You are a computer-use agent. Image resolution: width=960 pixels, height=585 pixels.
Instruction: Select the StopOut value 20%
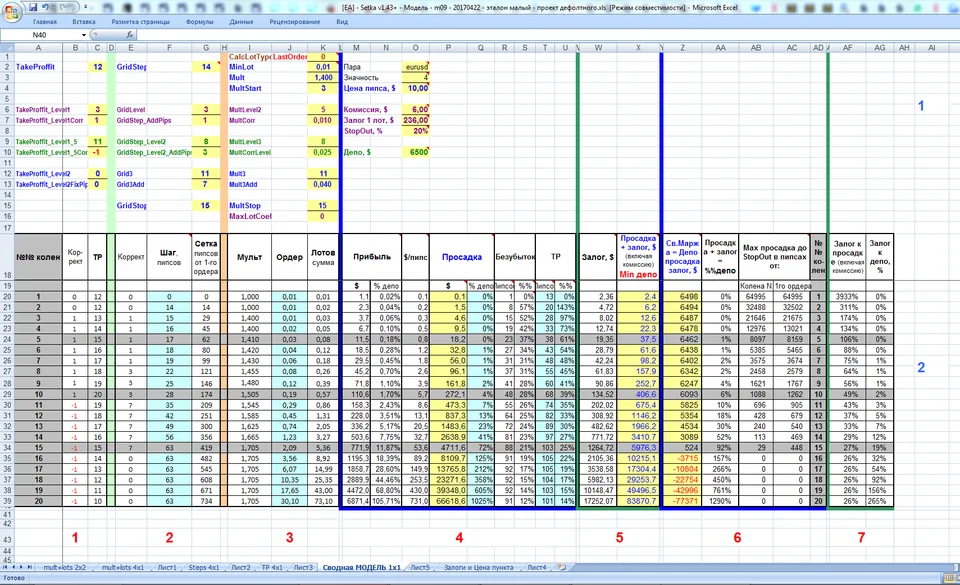pyautogui.click(x=416, y=131)
